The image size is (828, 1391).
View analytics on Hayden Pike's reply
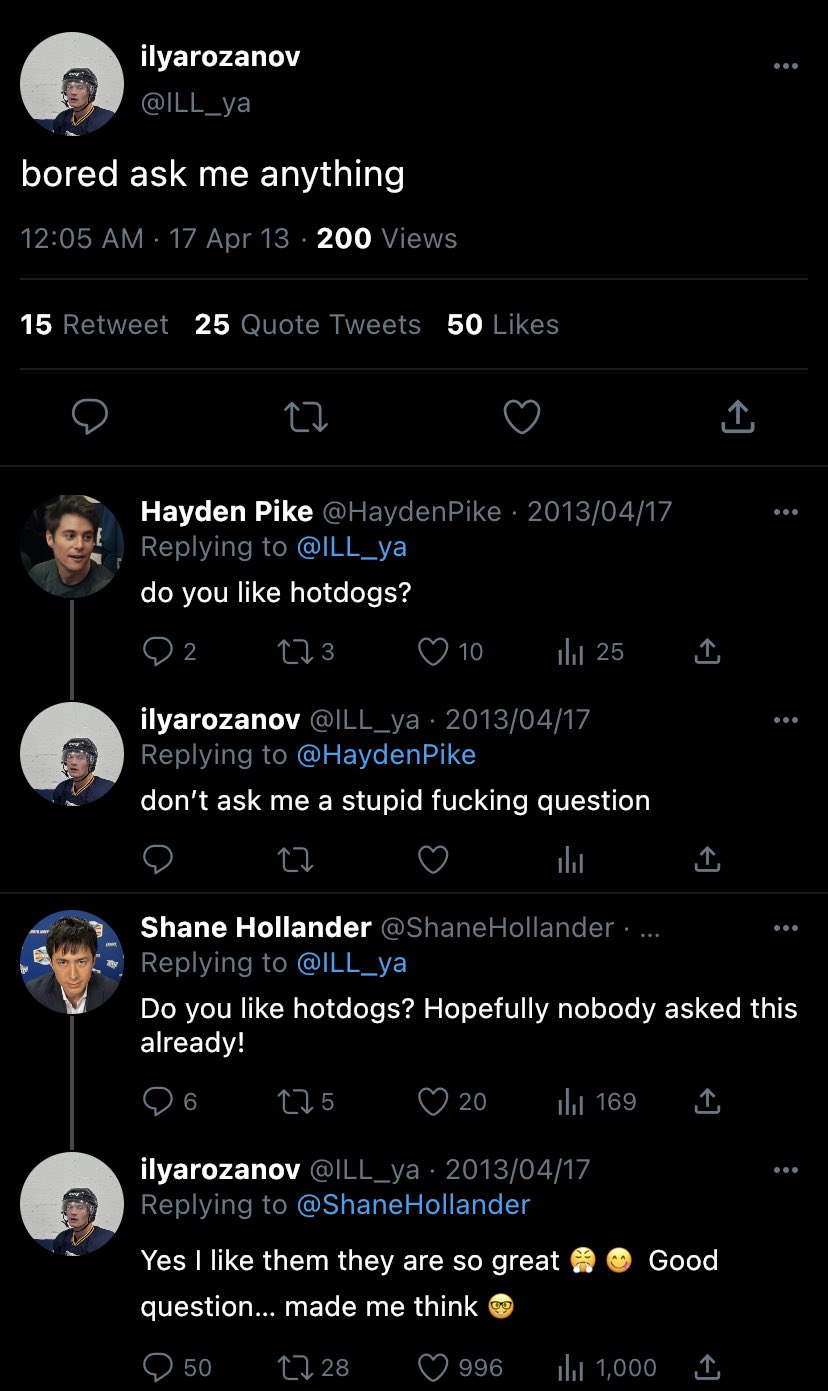tap(571, 652)
